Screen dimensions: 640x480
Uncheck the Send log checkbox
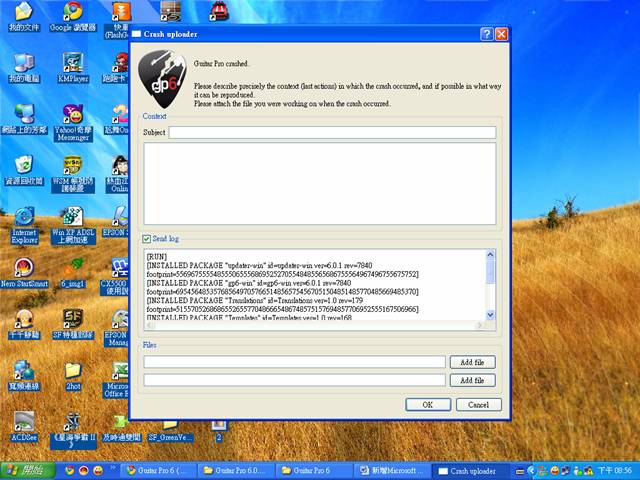point(147,239)
